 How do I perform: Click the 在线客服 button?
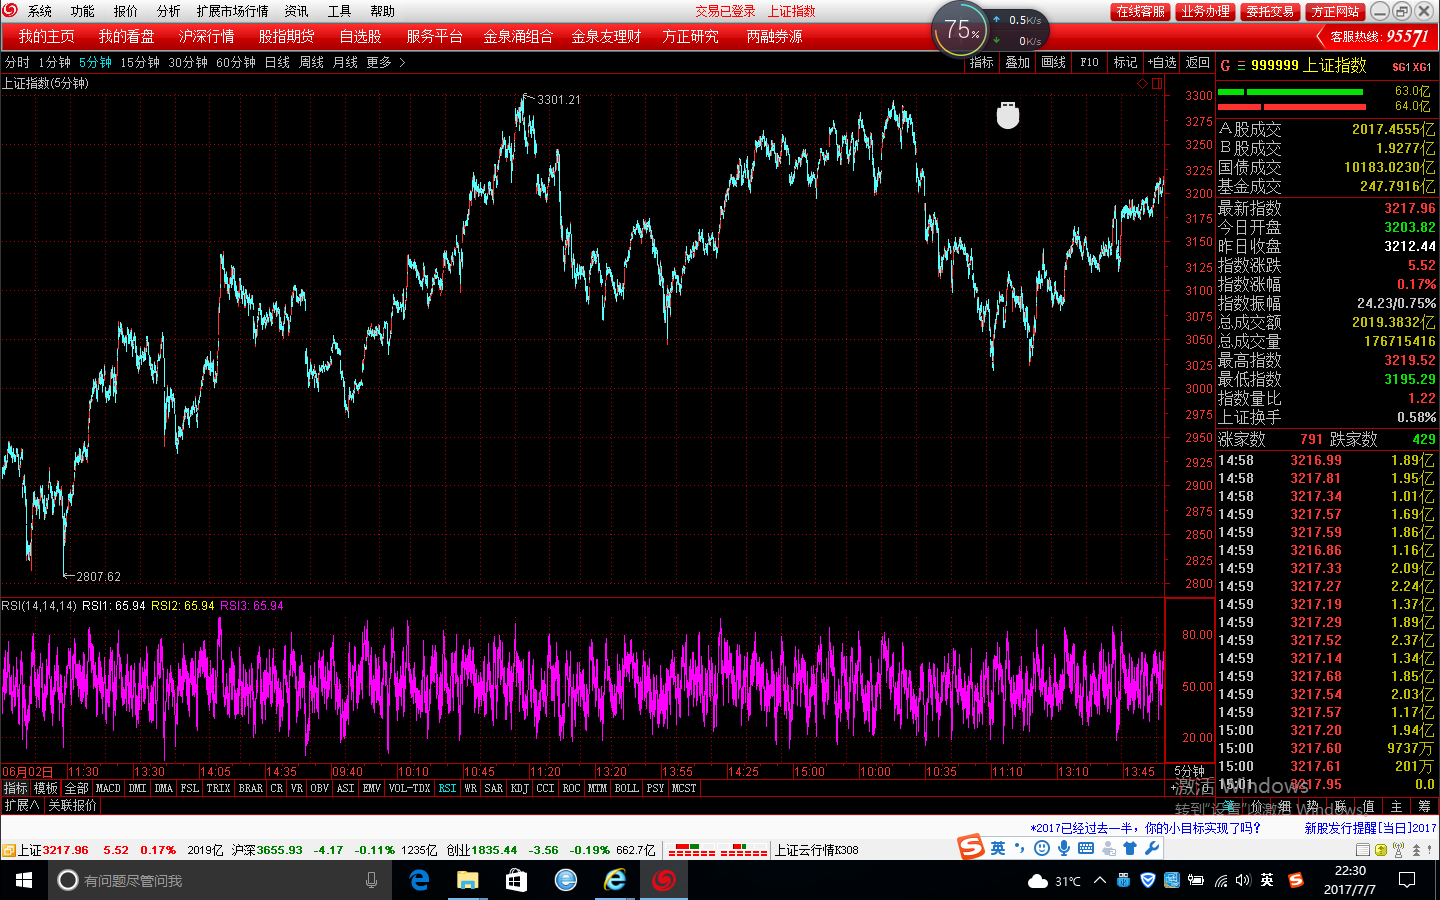pos(1141,11)
